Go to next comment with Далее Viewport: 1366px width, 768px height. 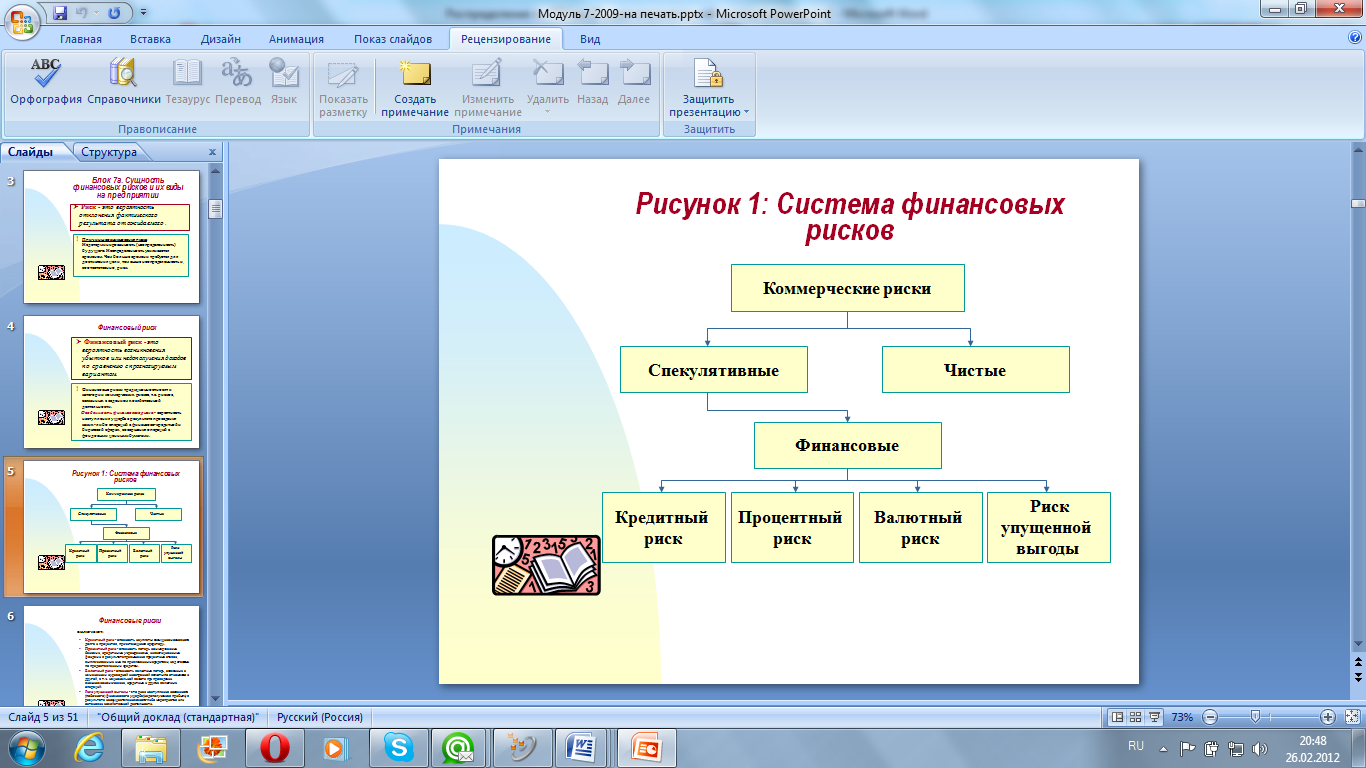point(633,82)
